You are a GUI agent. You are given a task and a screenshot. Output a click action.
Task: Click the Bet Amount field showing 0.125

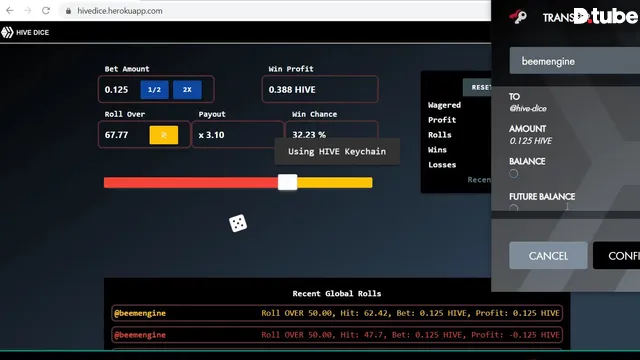point(156,89)
